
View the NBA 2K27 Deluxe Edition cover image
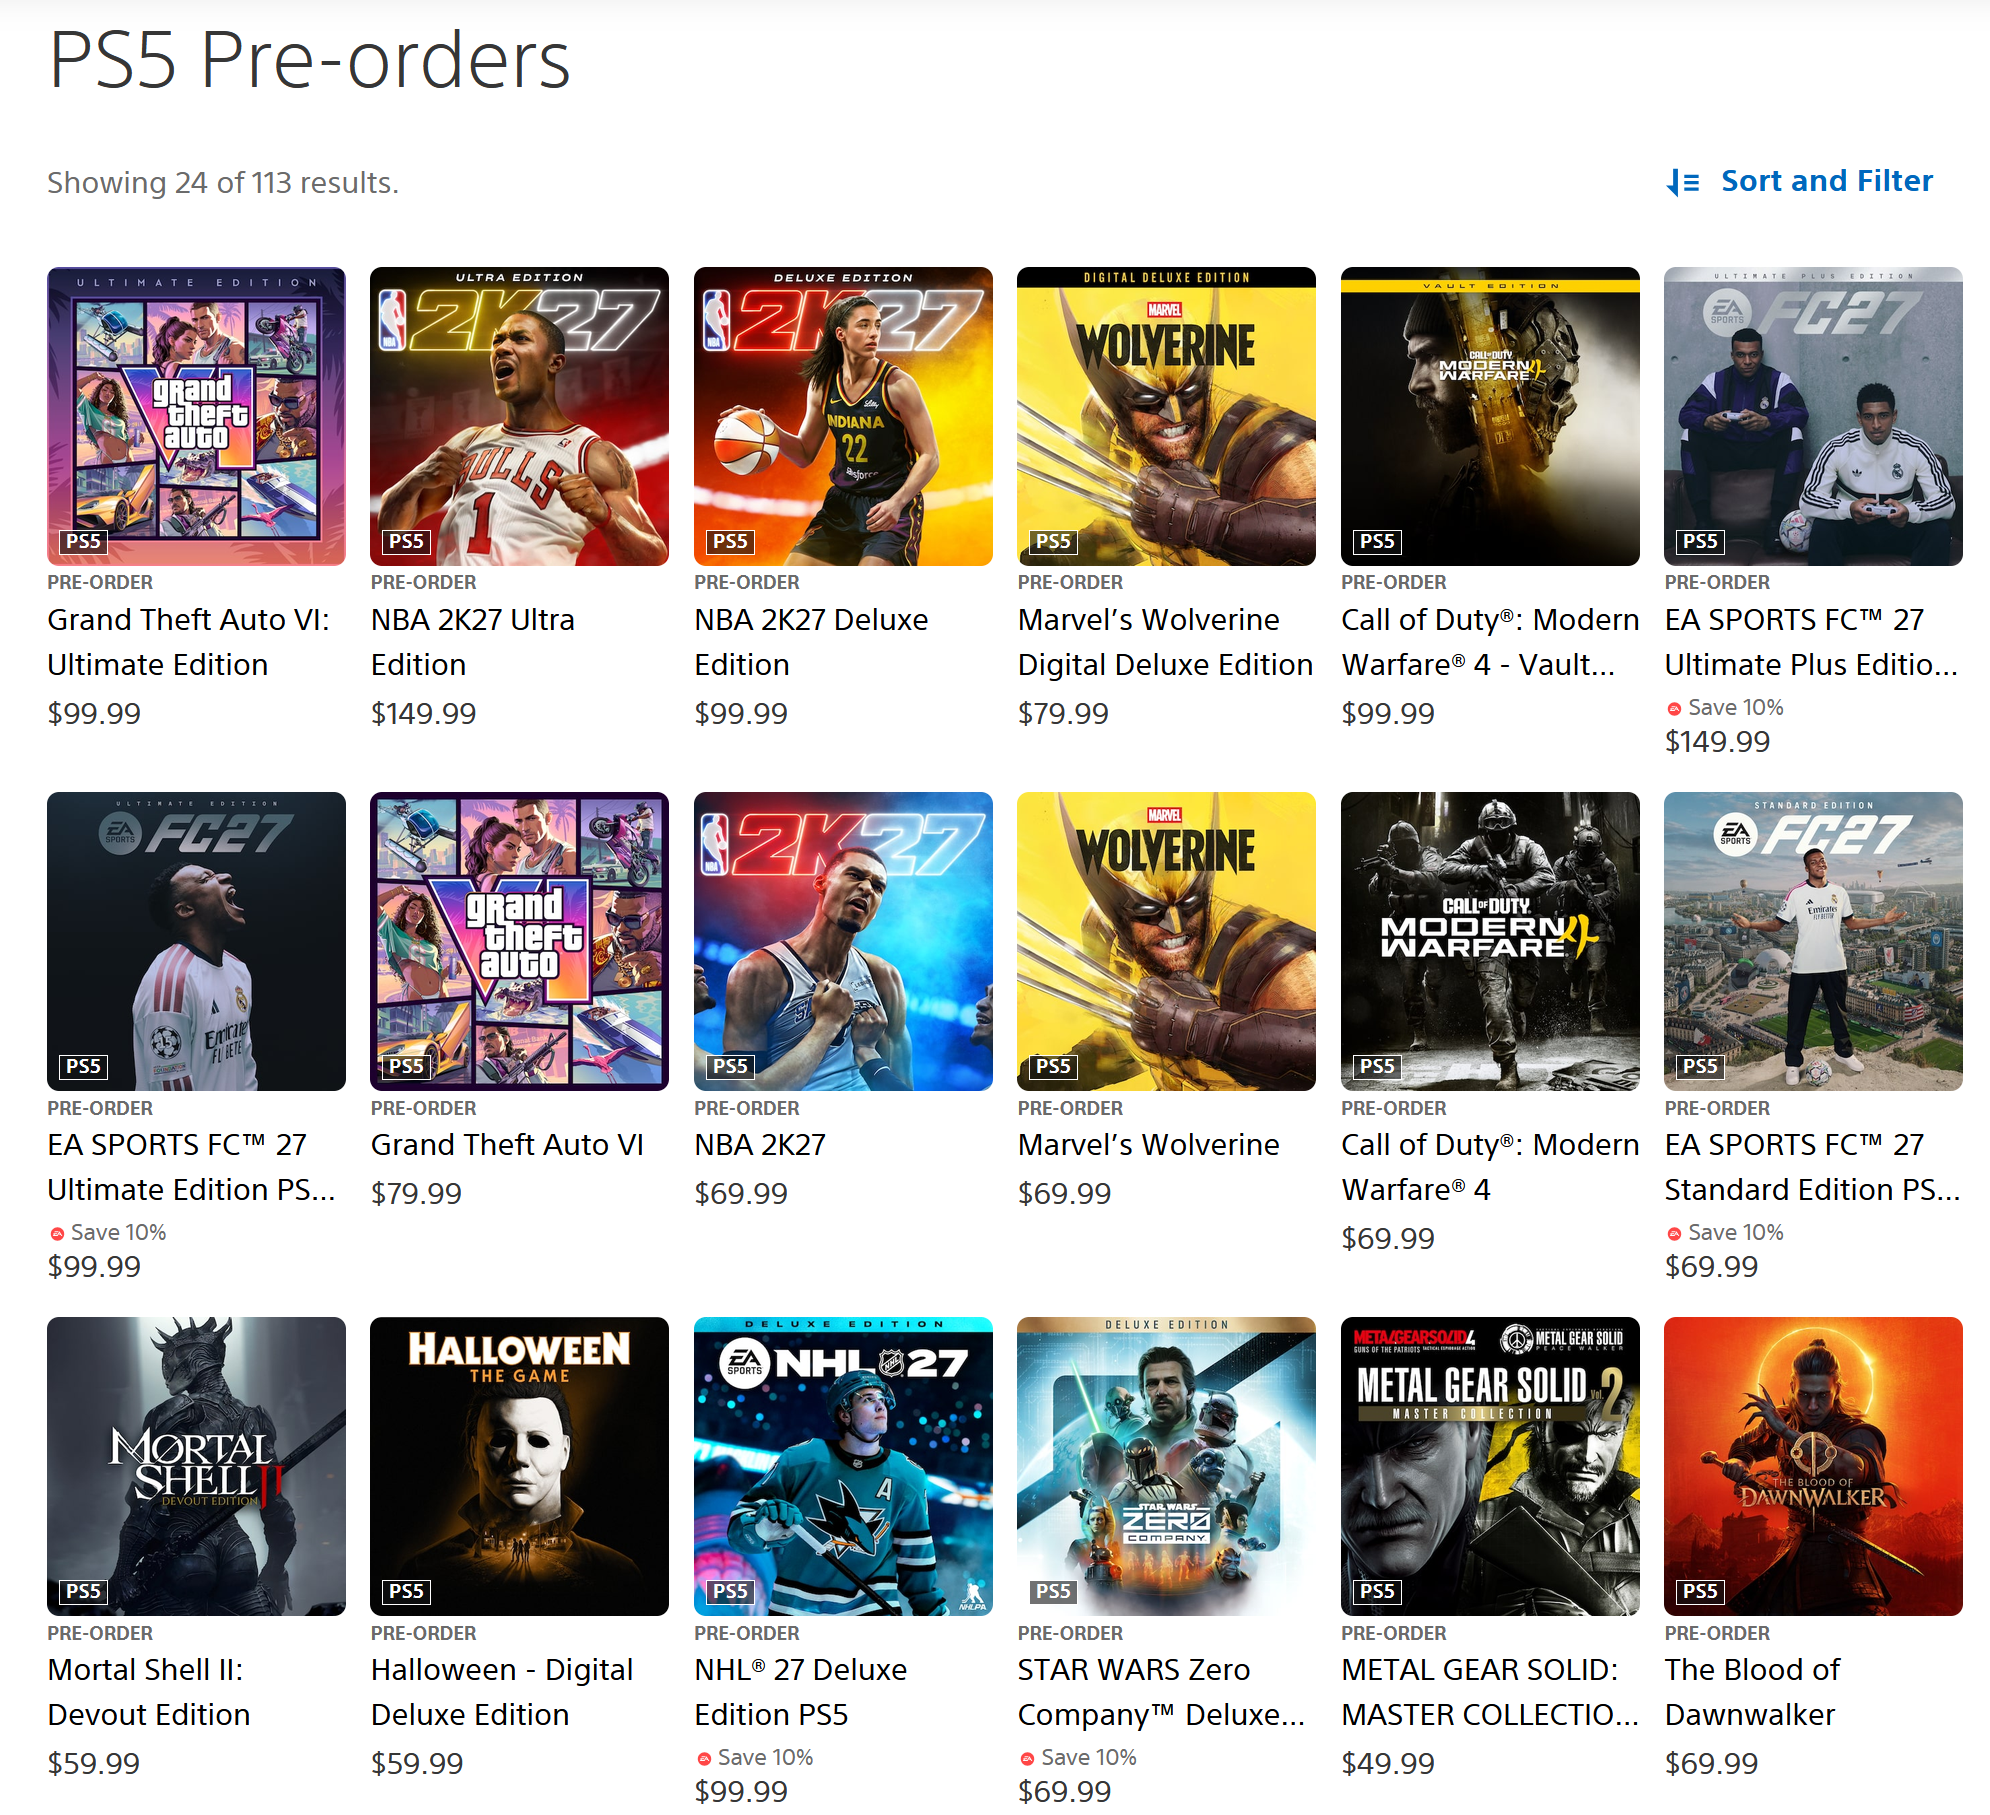[x=843, y=416]
